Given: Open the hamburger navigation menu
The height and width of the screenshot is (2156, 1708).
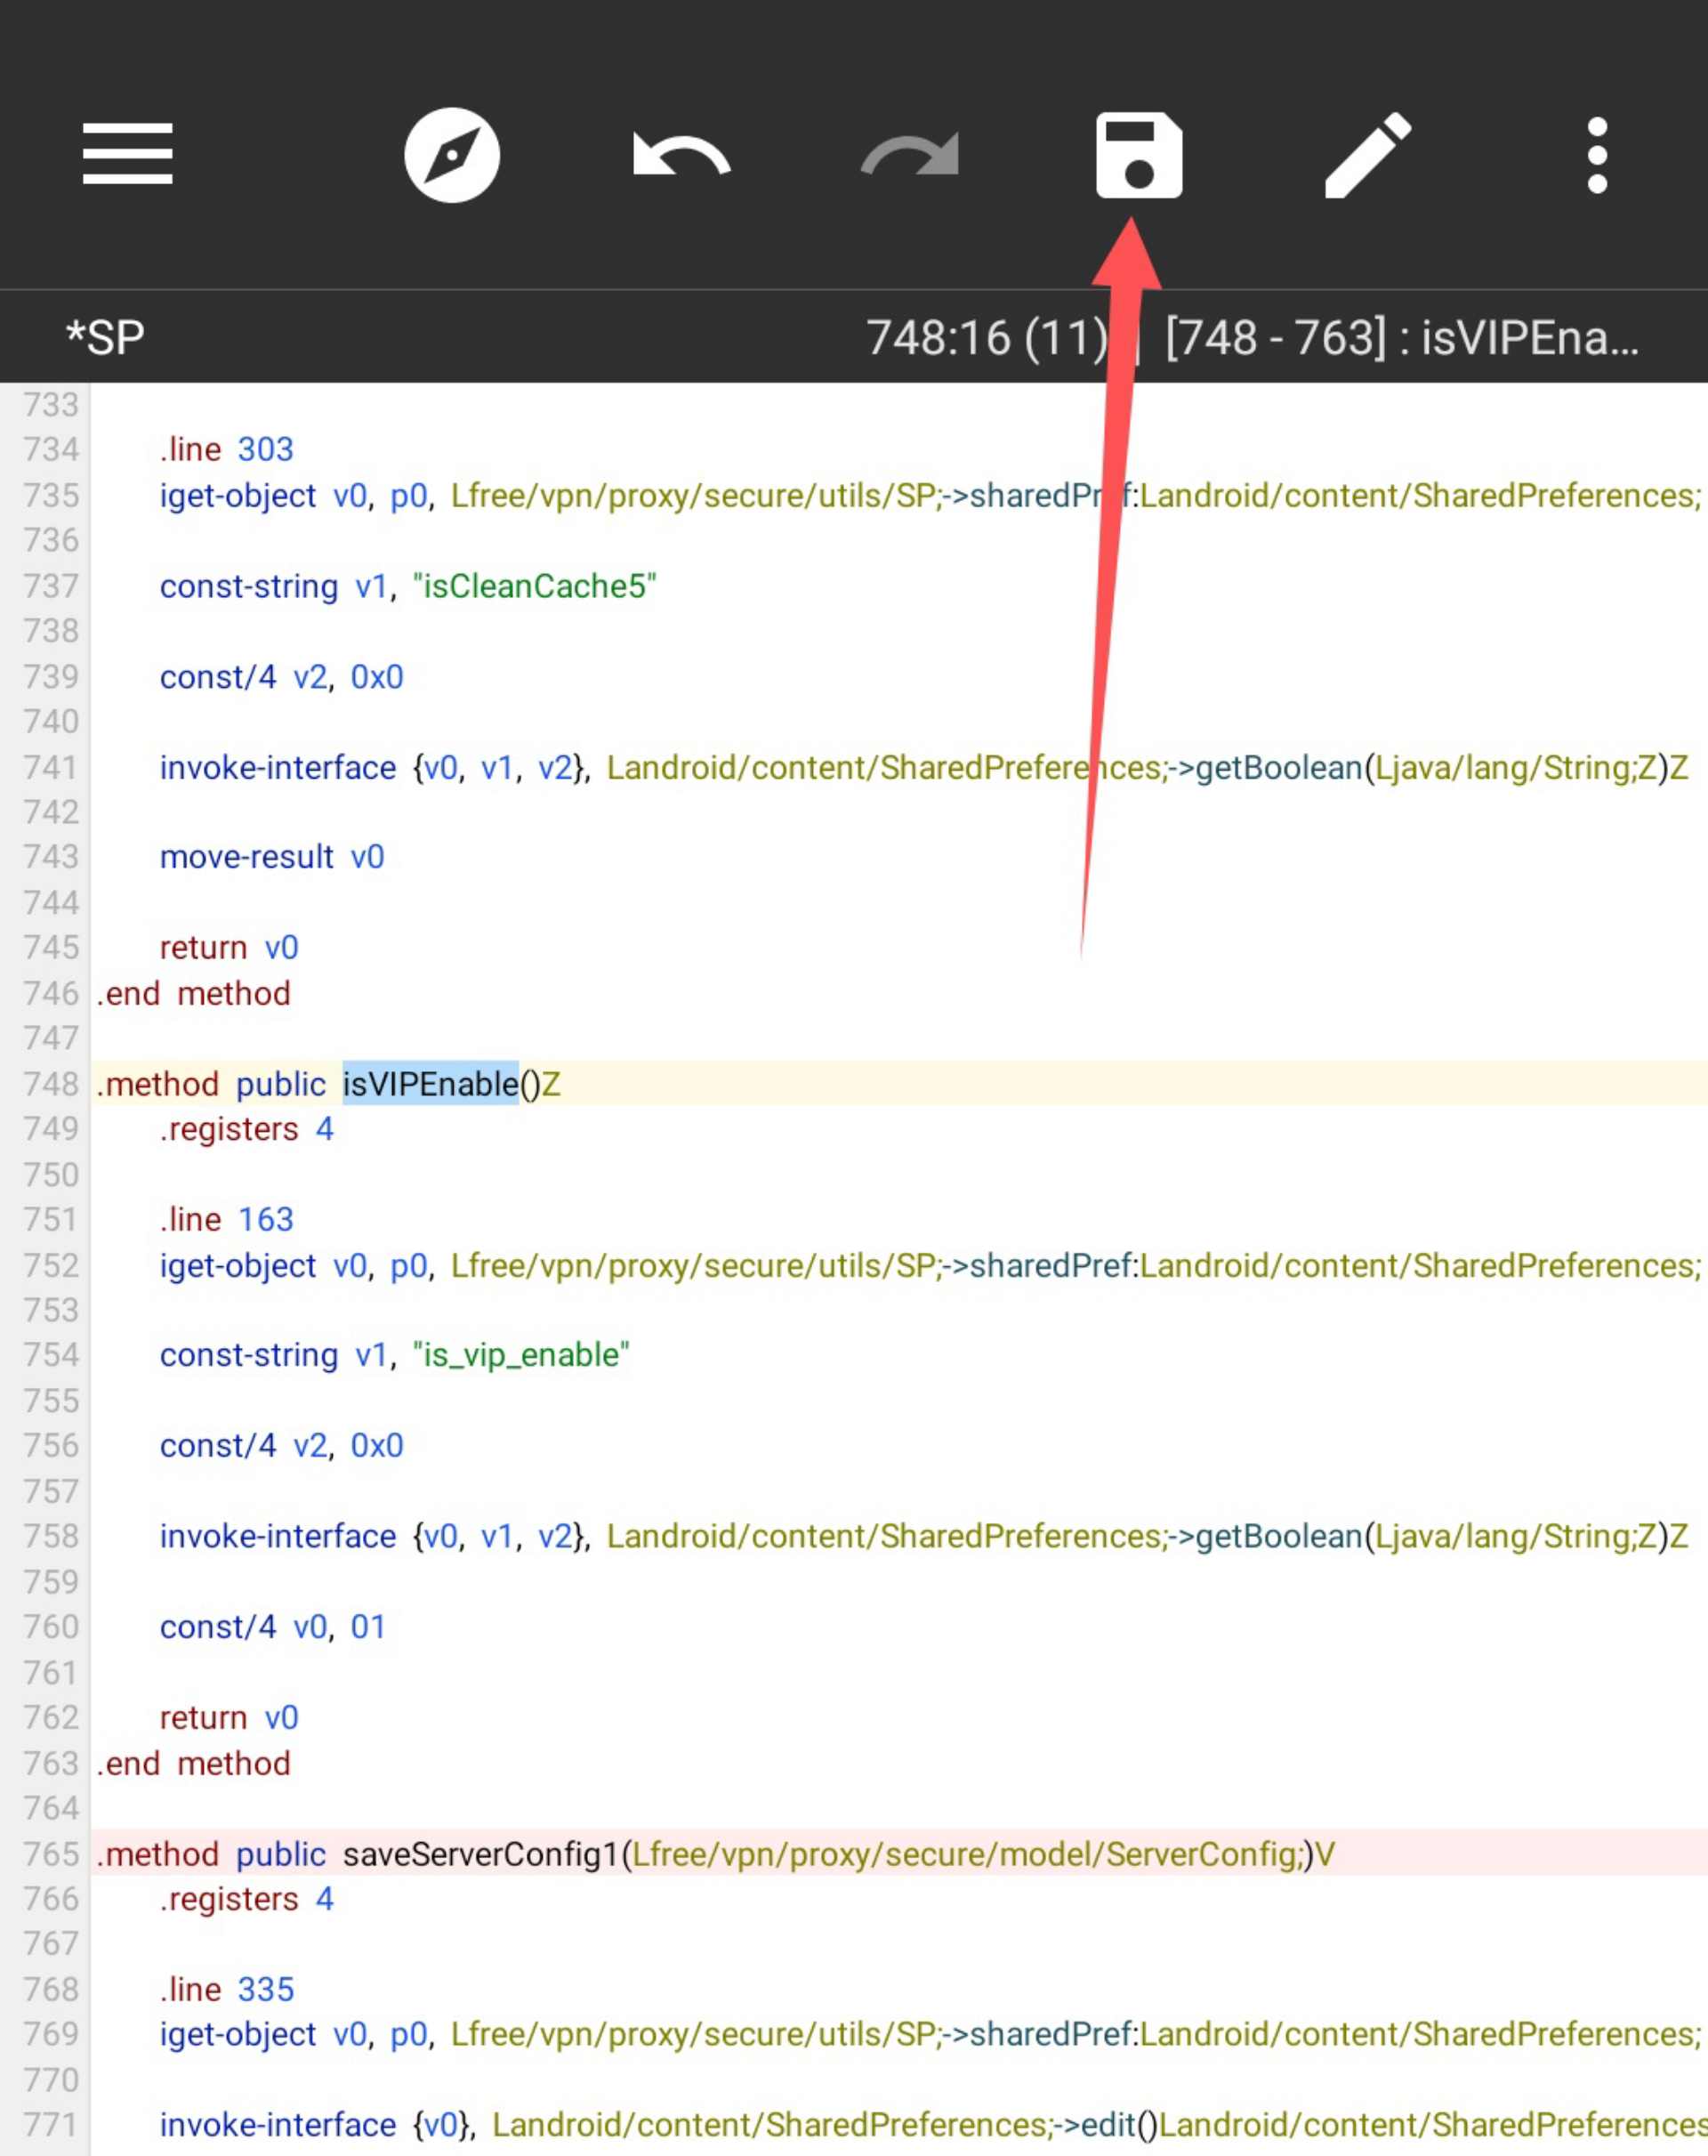Looking at the screenshot, I should tap(127, 154).
